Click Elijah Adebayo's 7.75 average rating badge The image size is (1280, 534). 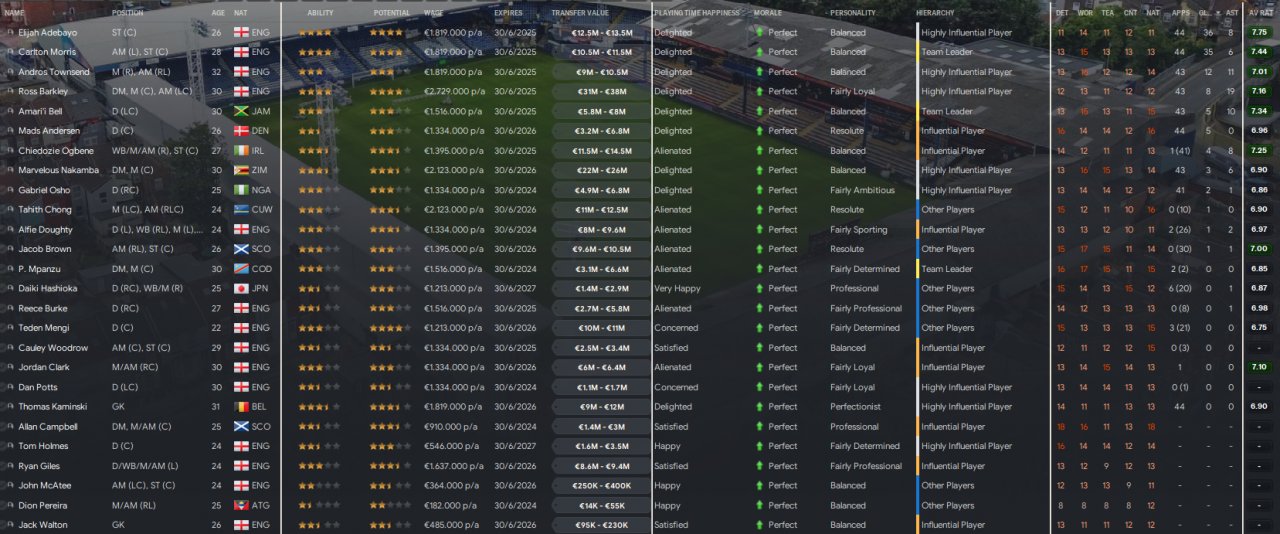click(x=1259, y=33)
